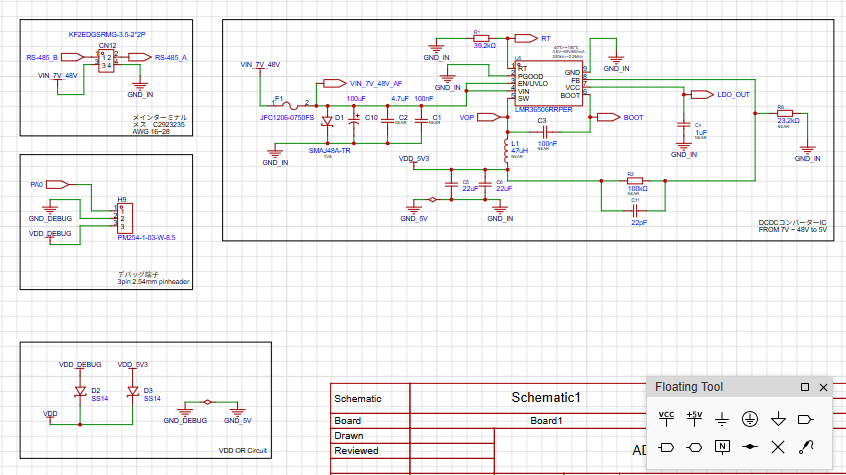This screenshot has height=475, width=846.
Task: Select the 47uH inductor L1
Action: [504, 151]
